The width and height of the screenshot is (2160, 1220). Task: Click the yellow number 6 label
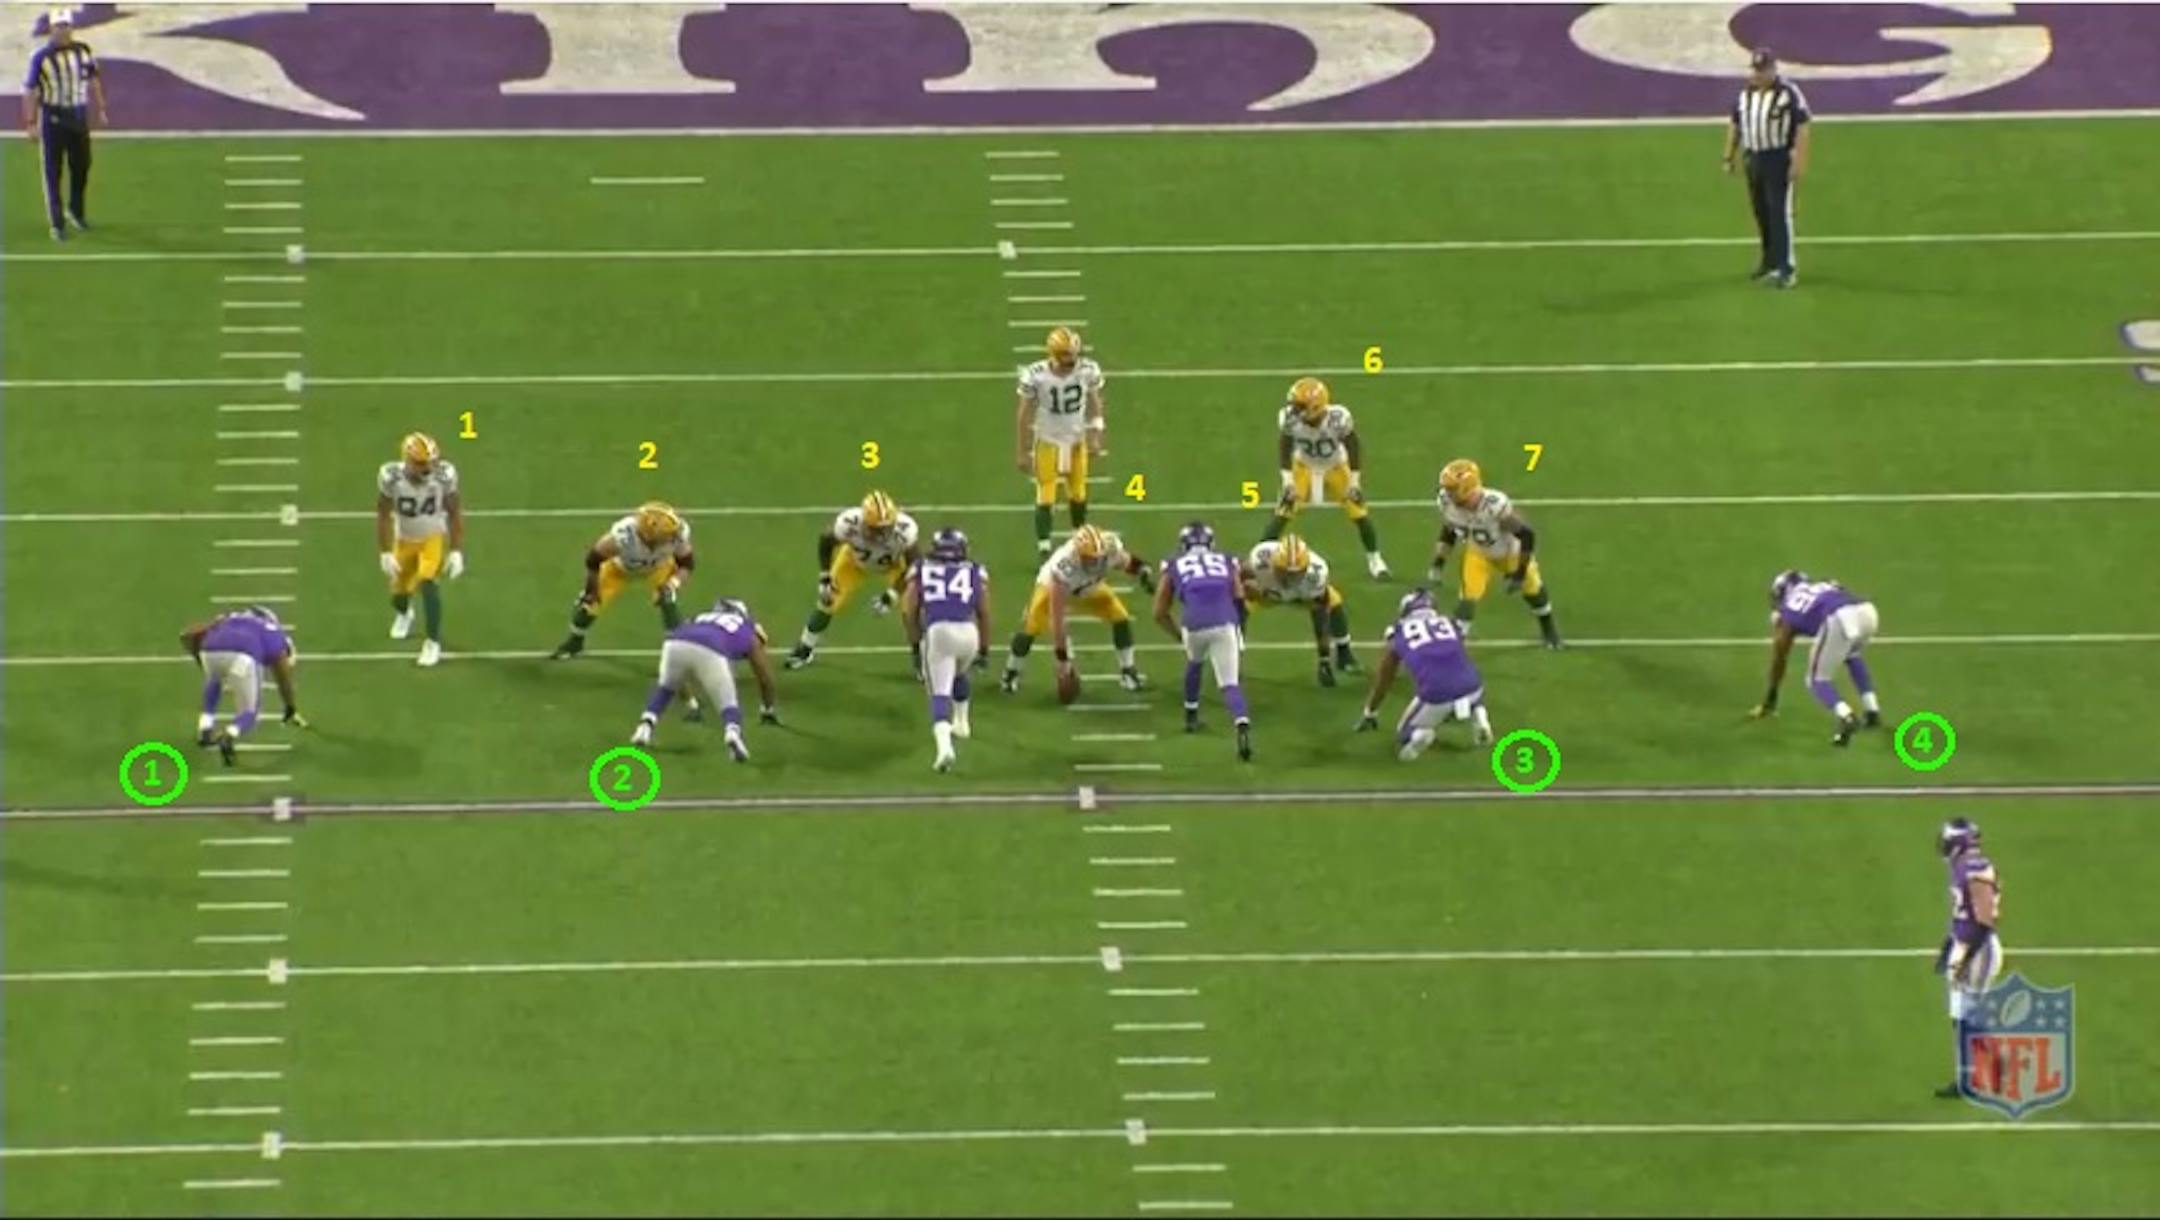pos(1373,361)
